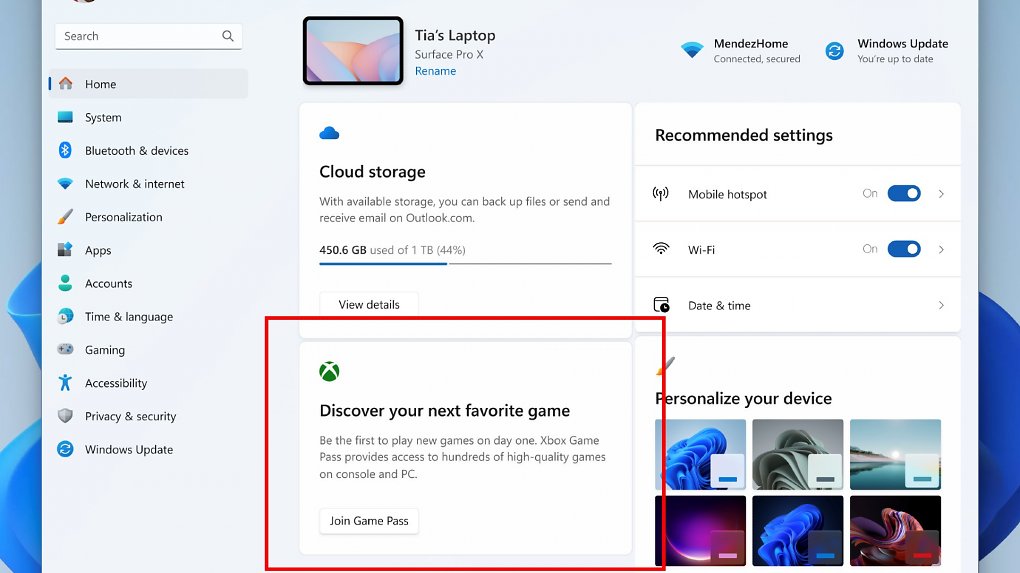Open Privacy & security settings

(148, 416)
